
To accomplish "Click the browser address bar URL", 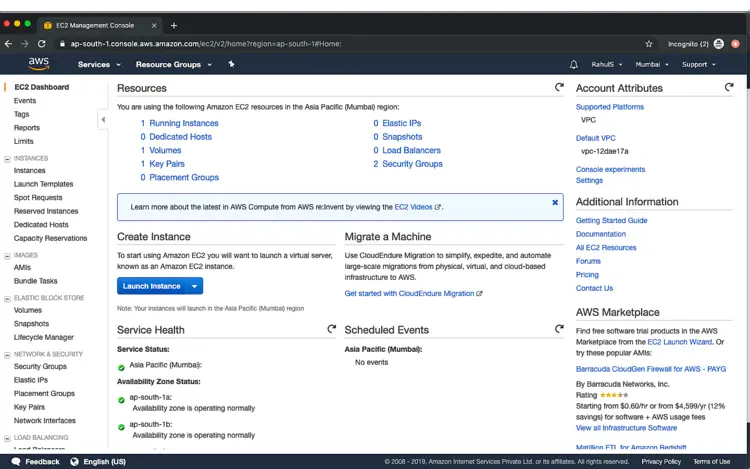I will click(206, 44).
